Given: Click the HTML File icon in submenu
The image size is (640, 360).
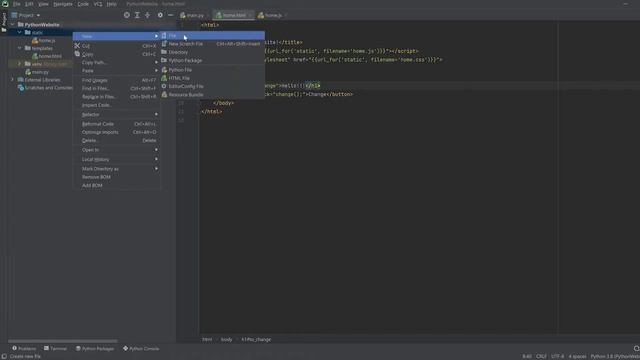Looking at the screenshot, I should click(x=164, y=78).
